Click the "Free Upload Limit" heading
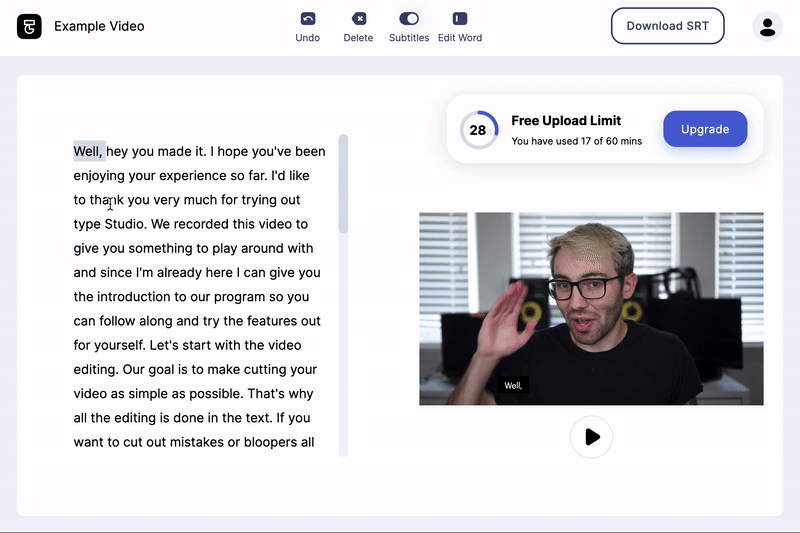 point(566,121)
